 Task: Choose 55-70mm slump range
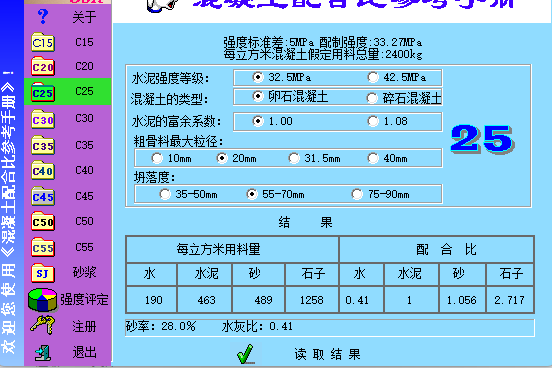coord(252,194)
